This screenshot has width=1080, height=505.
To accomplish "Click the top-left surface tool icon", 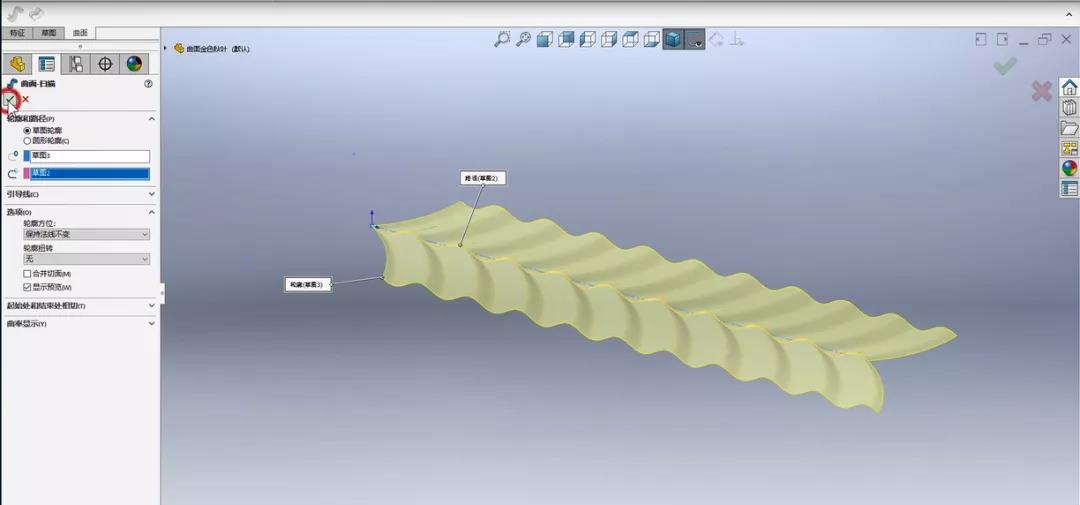I will tap(15, 13).
